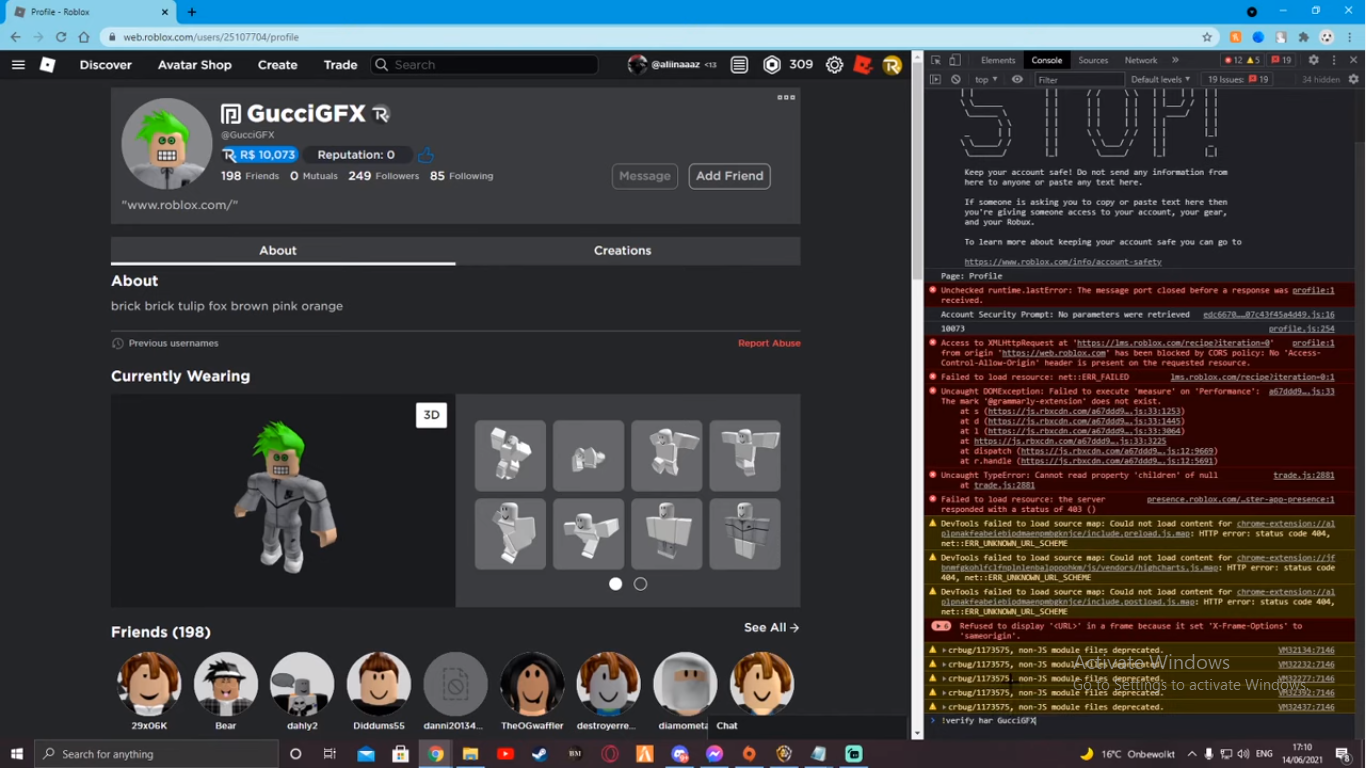The image size is (1366, 768).
Task: Open the Chat bar at the bottom
Action: tap(808, 726)
